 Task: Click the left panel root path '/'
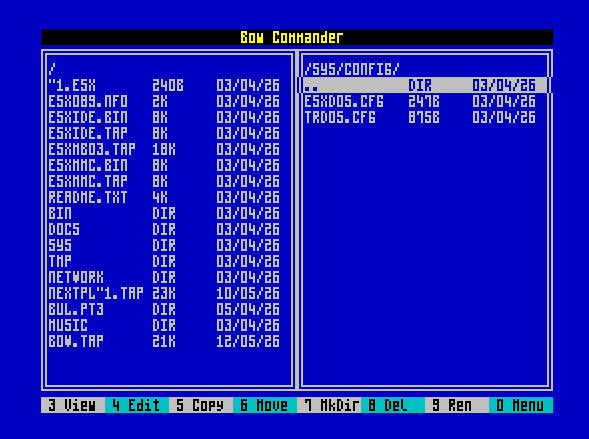[x=52, y=69]
